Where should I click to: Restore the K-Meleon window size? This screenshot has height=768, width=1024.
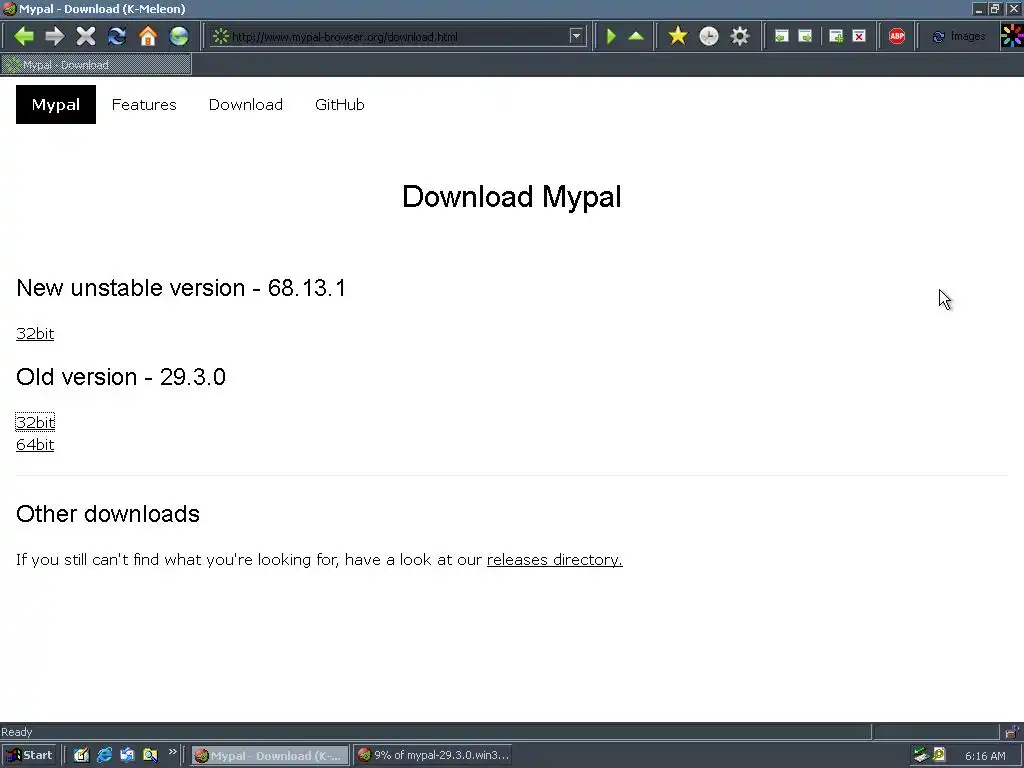tap(995, 8)
